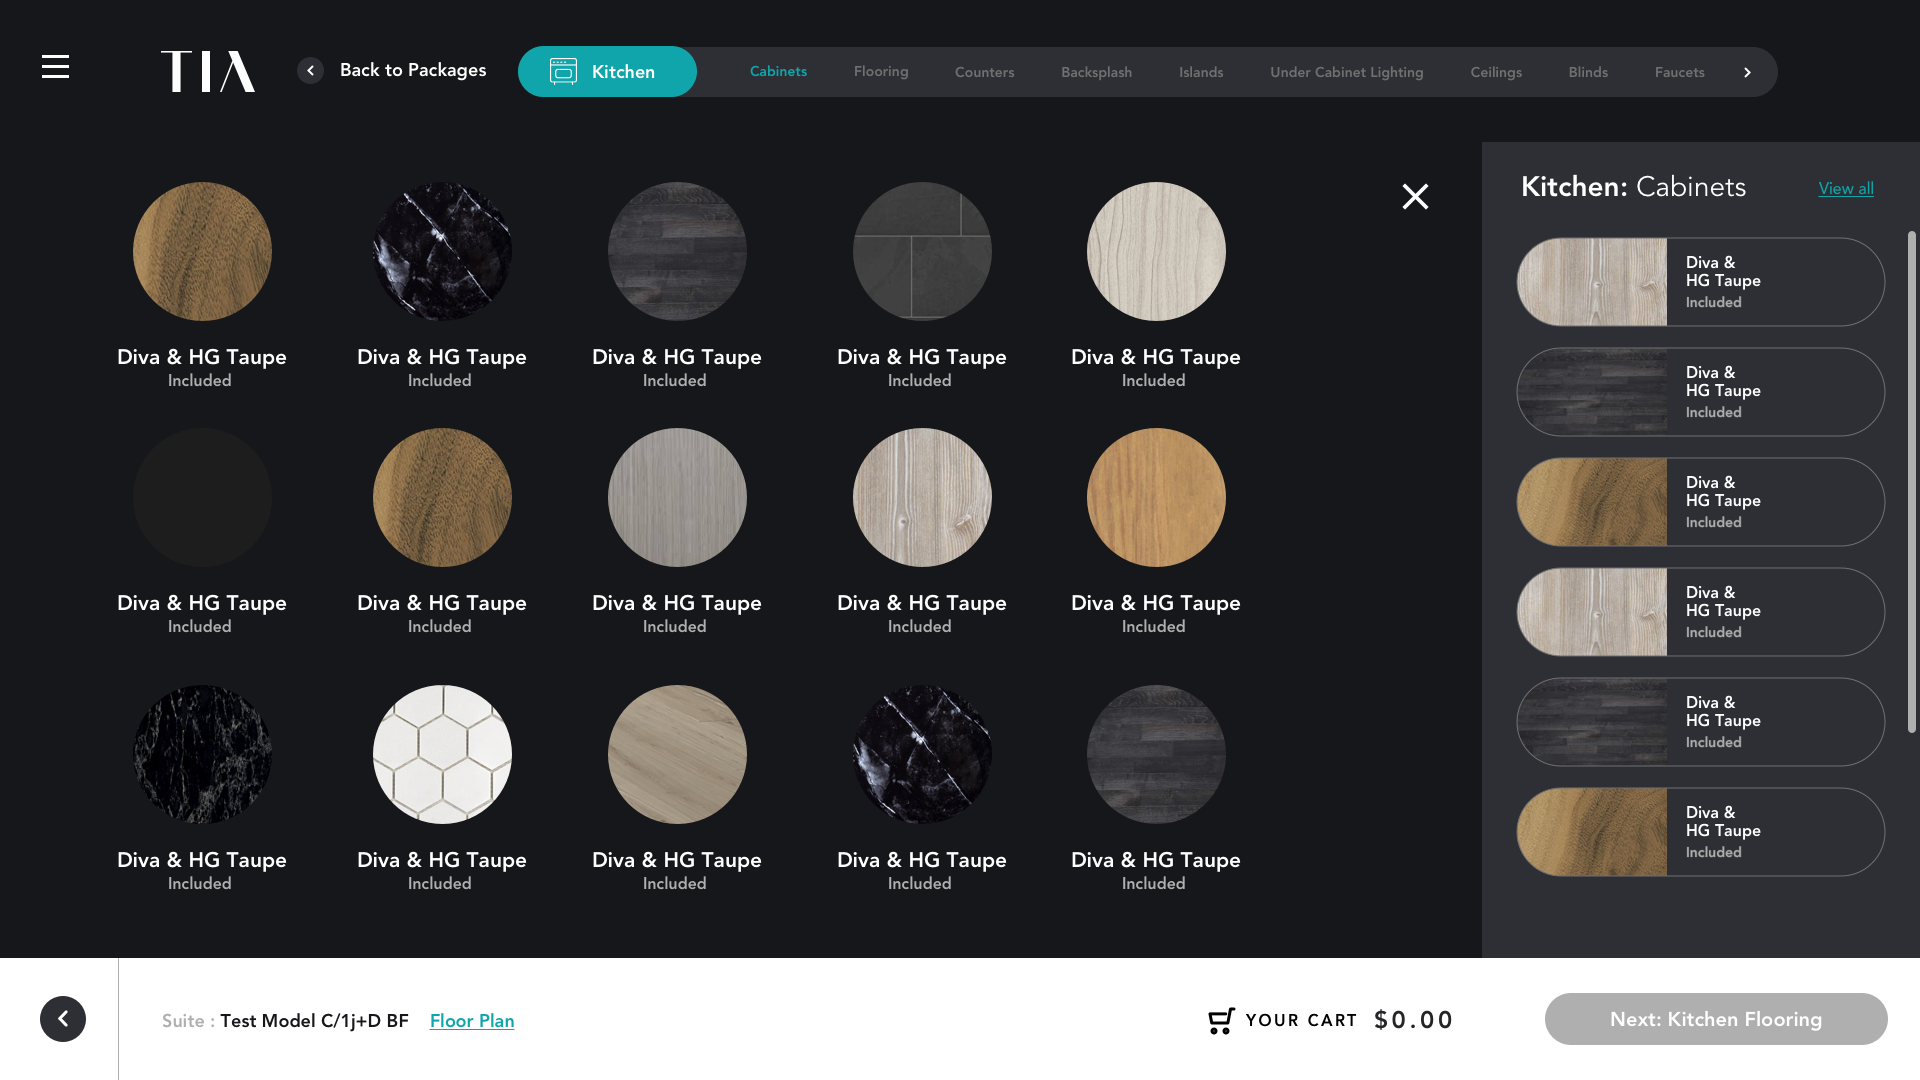Go to Under Cabinet Lighting tab
This screenshot has width=1920, height=1080.
(x=1346, y=72)
